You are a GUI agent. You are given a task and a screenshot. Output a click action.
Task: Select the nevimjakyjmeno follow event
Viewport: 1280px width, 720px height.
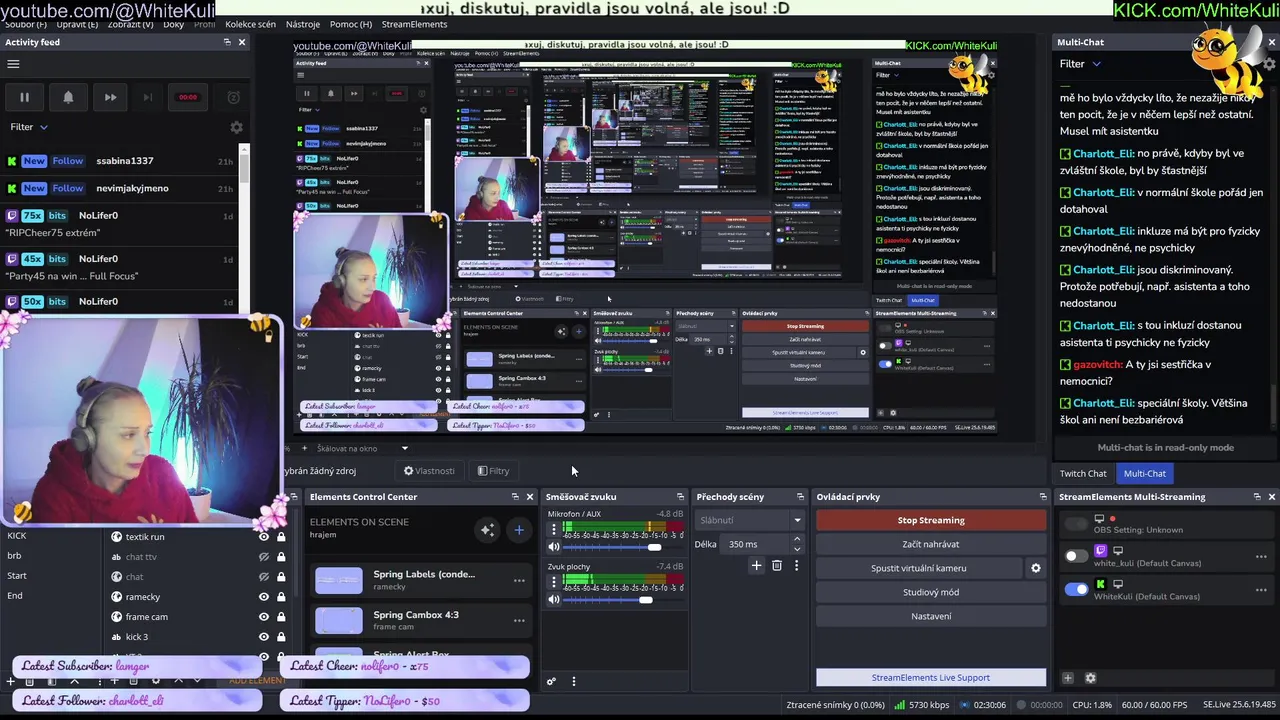click(120, 188)
